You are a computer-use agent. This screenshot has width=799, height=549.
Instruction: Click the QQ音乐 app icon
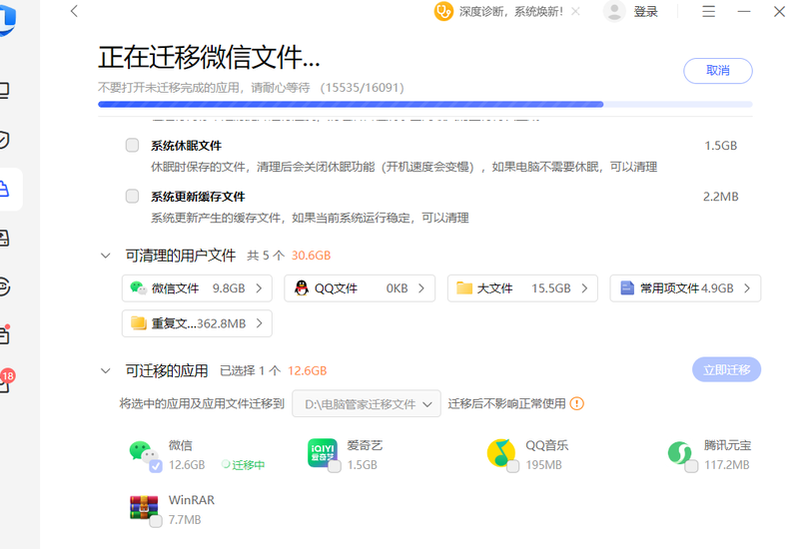pyautogui.click(x=501, y=453)
